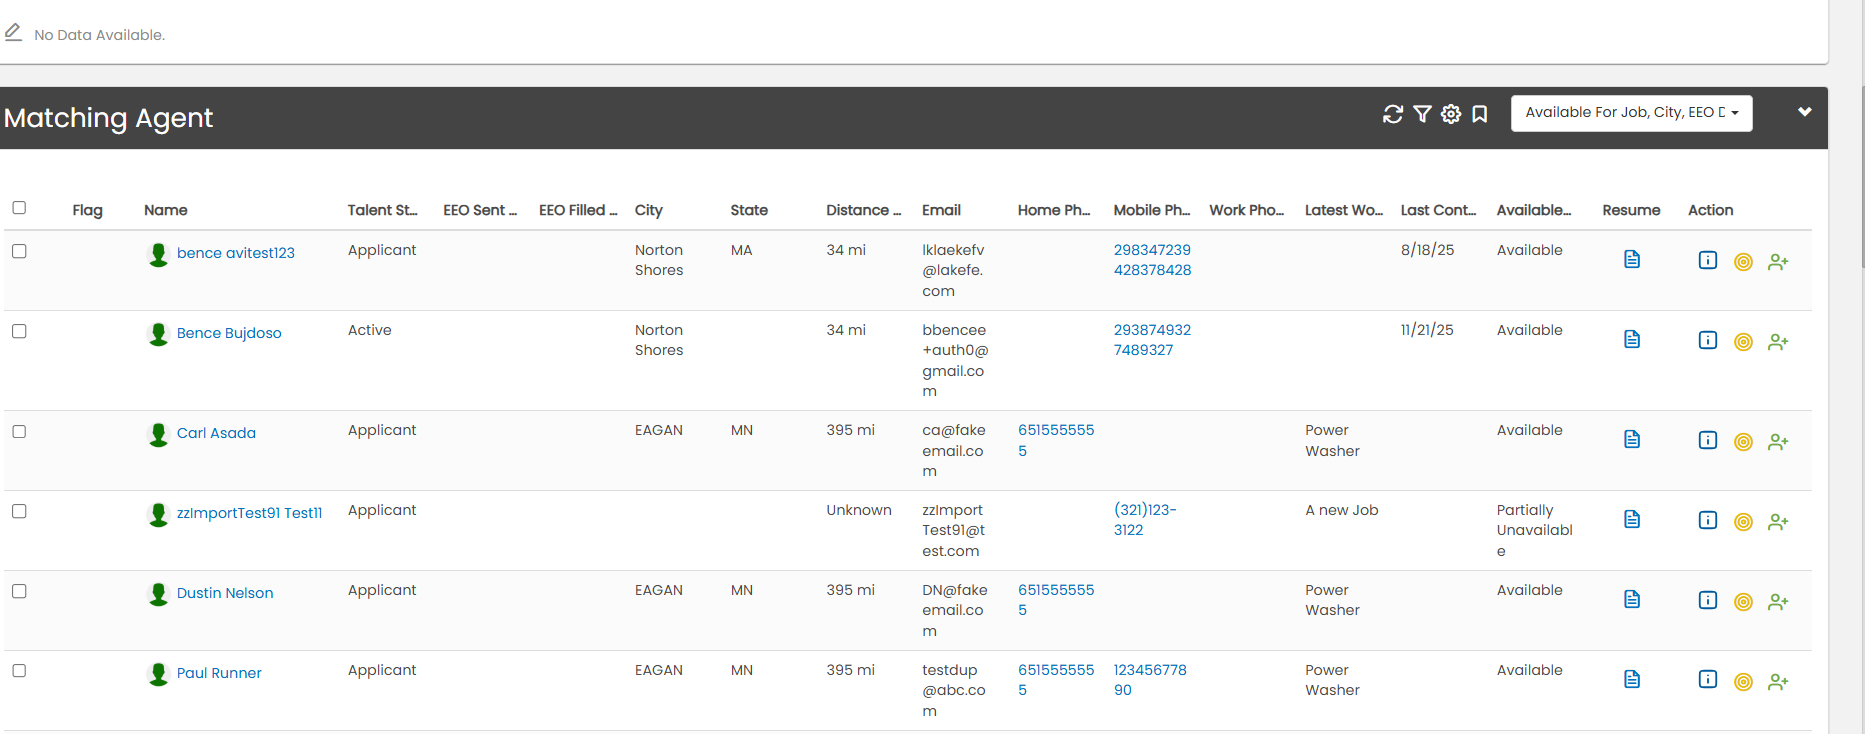The image size is (1865, 734).
Task: Check the box for zzImportTest91 Test11
Action: click(19, 511)
